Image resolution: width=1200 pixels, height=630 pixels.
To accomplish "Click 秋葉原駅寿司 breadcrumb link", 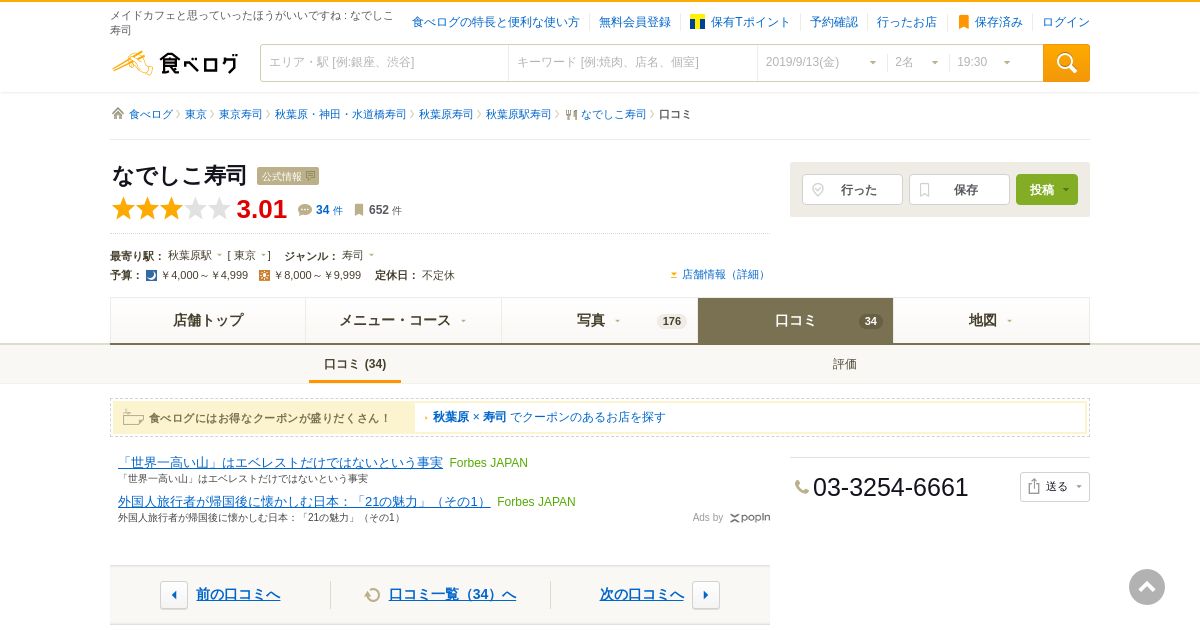I will [x=518, y=115].
